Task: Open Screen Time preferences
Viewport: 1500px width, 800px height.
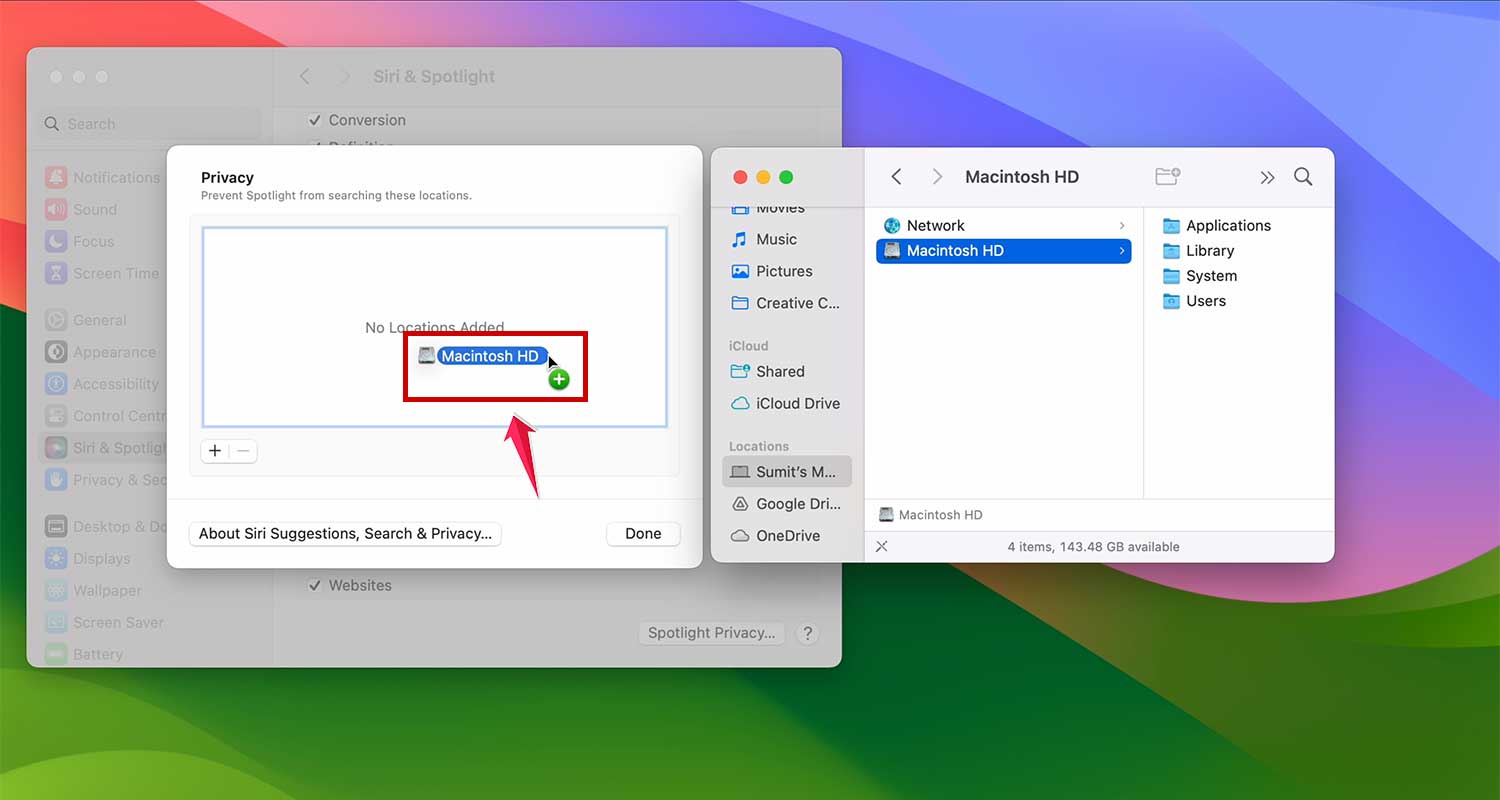Action: [101, 273]
